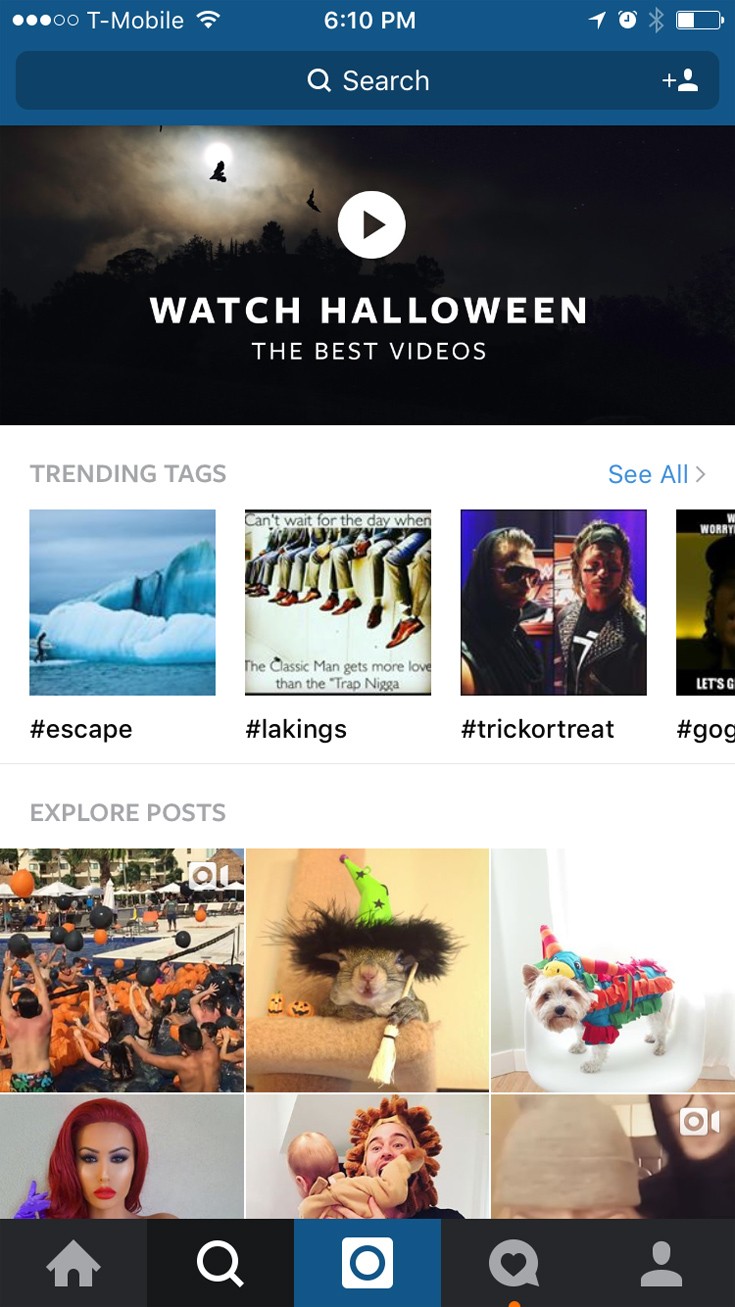Tap the location arrow in status bar
The width and height of the screenshot is (735, 1307).
[x=597, y=20]
